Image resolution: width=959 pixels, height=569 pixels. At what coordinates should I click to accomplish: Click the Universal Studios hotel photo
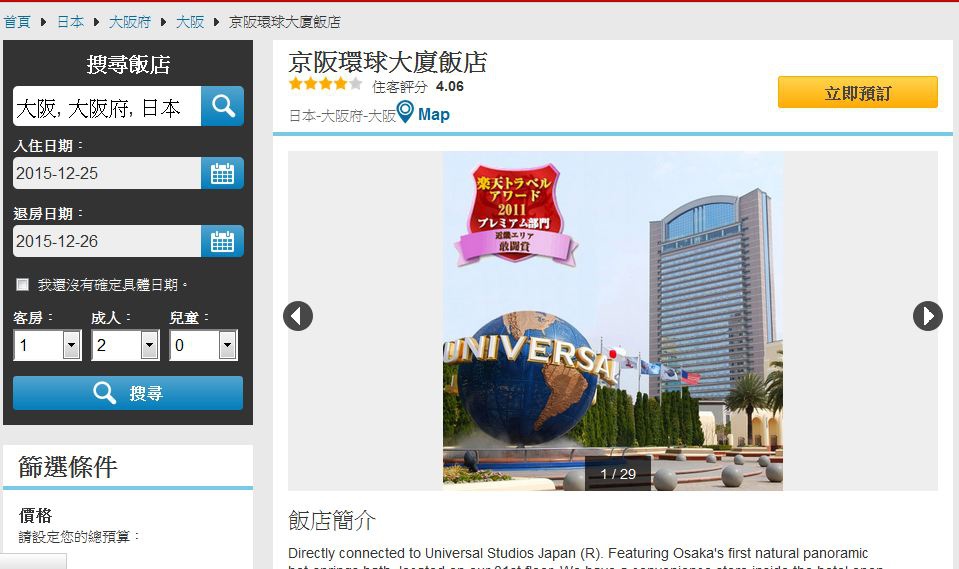[x=613, y=321]
